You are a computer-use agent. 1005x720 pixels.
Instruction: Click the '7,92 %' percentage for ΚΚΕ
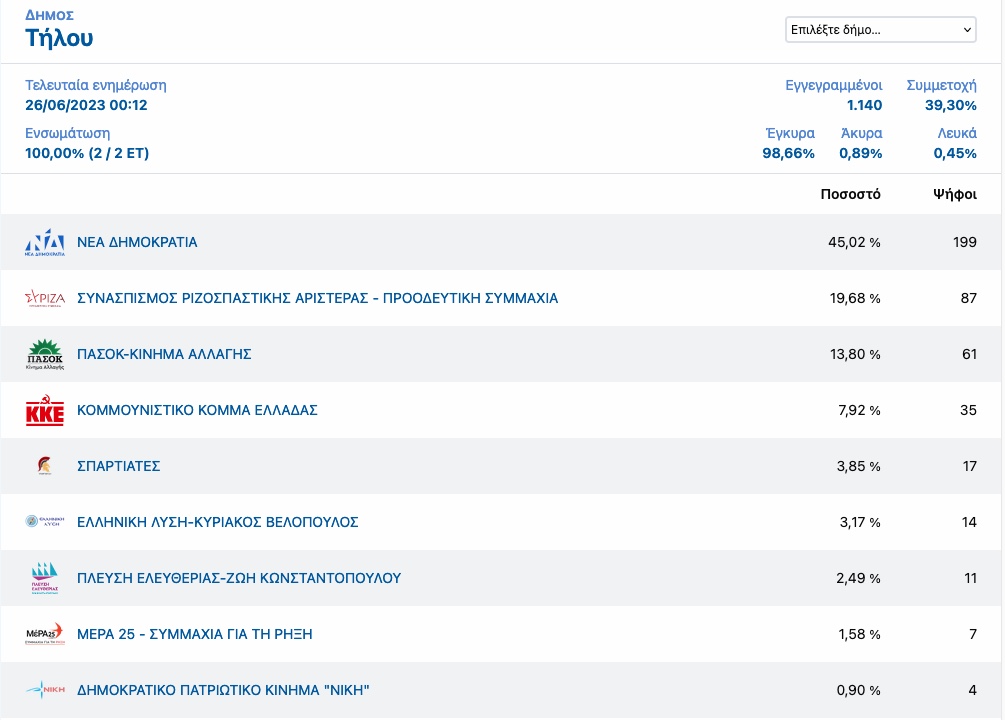(860, 410)
